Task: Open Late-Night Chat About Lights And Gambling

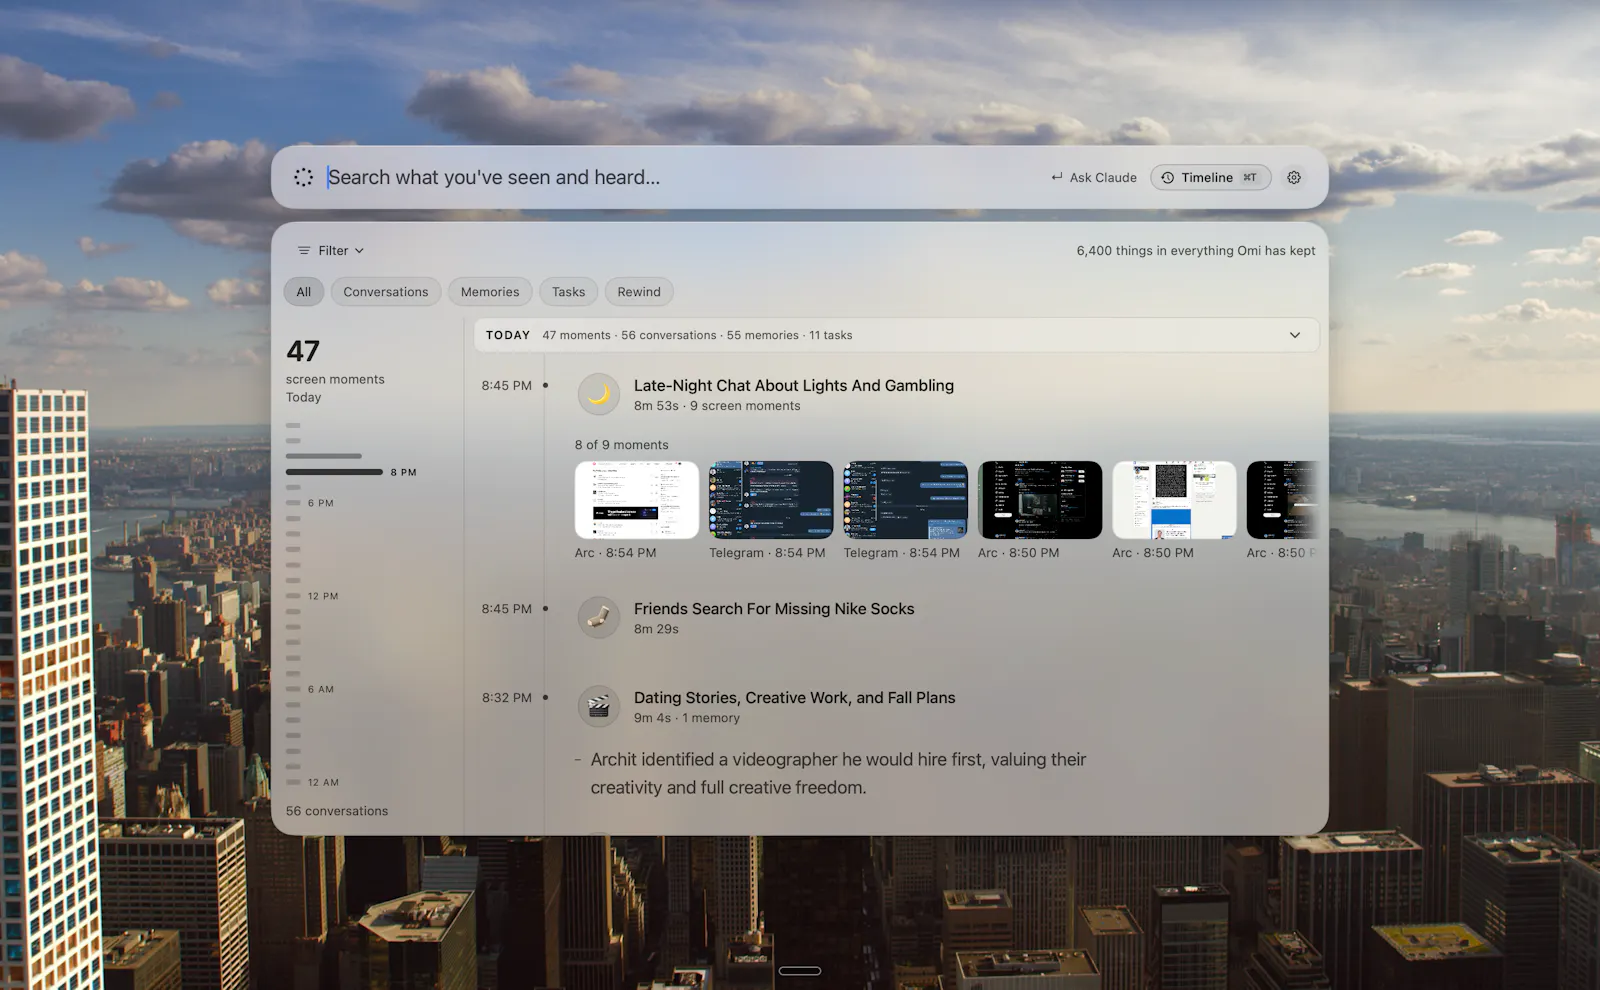Action: click(794, 386)
